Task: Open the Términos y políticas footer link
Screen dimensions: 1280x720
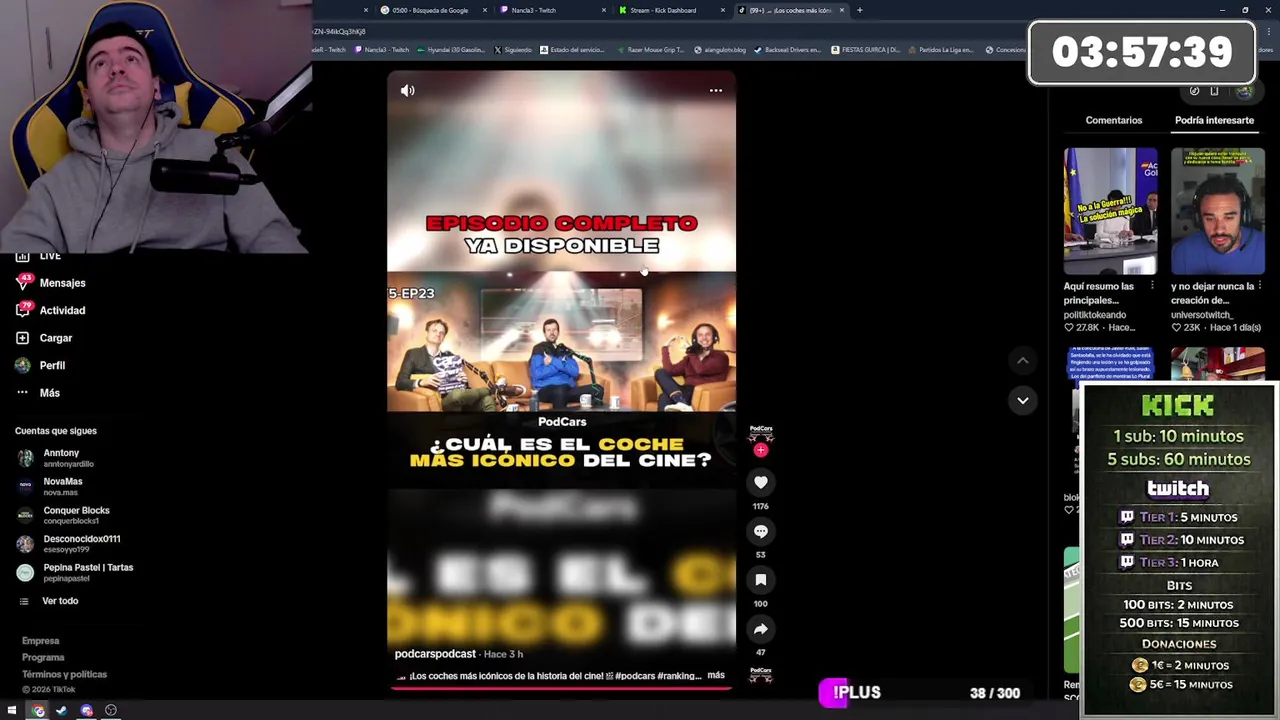Action: tap(64, 675)
